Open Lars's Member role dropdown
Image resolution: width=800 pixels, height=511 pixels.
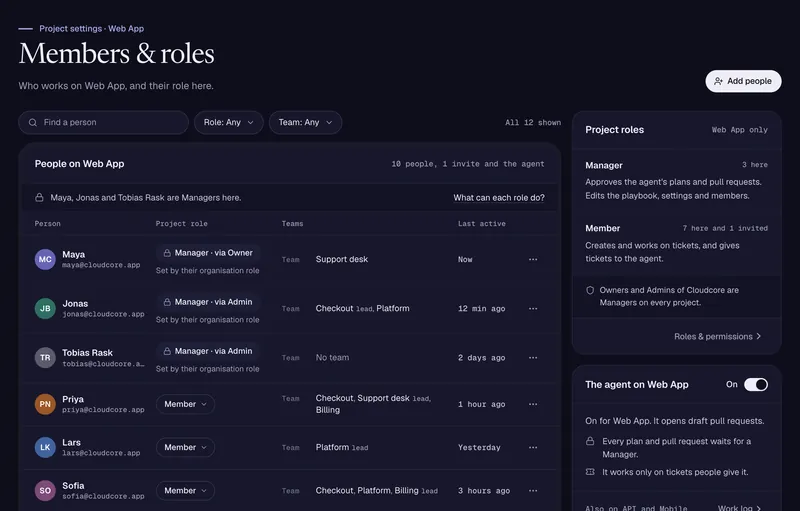coord(185,447)
